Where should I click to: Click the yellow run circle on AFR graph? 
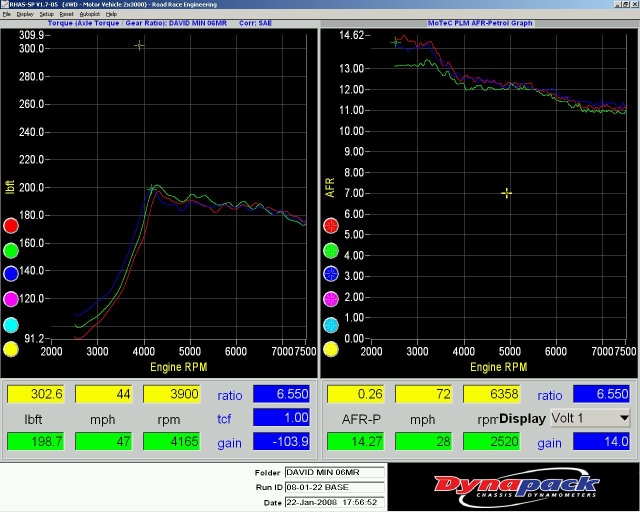[x=331, y=349]
